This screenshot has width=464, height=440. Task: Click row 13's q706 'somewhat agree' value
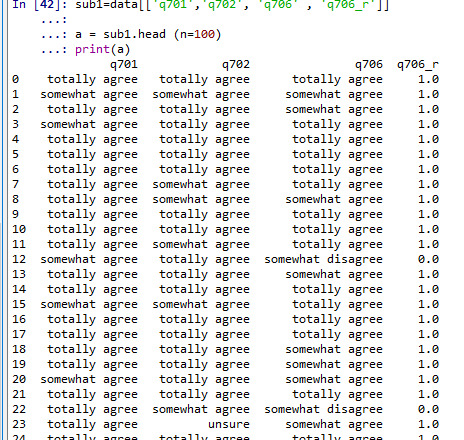pos(334,275)
